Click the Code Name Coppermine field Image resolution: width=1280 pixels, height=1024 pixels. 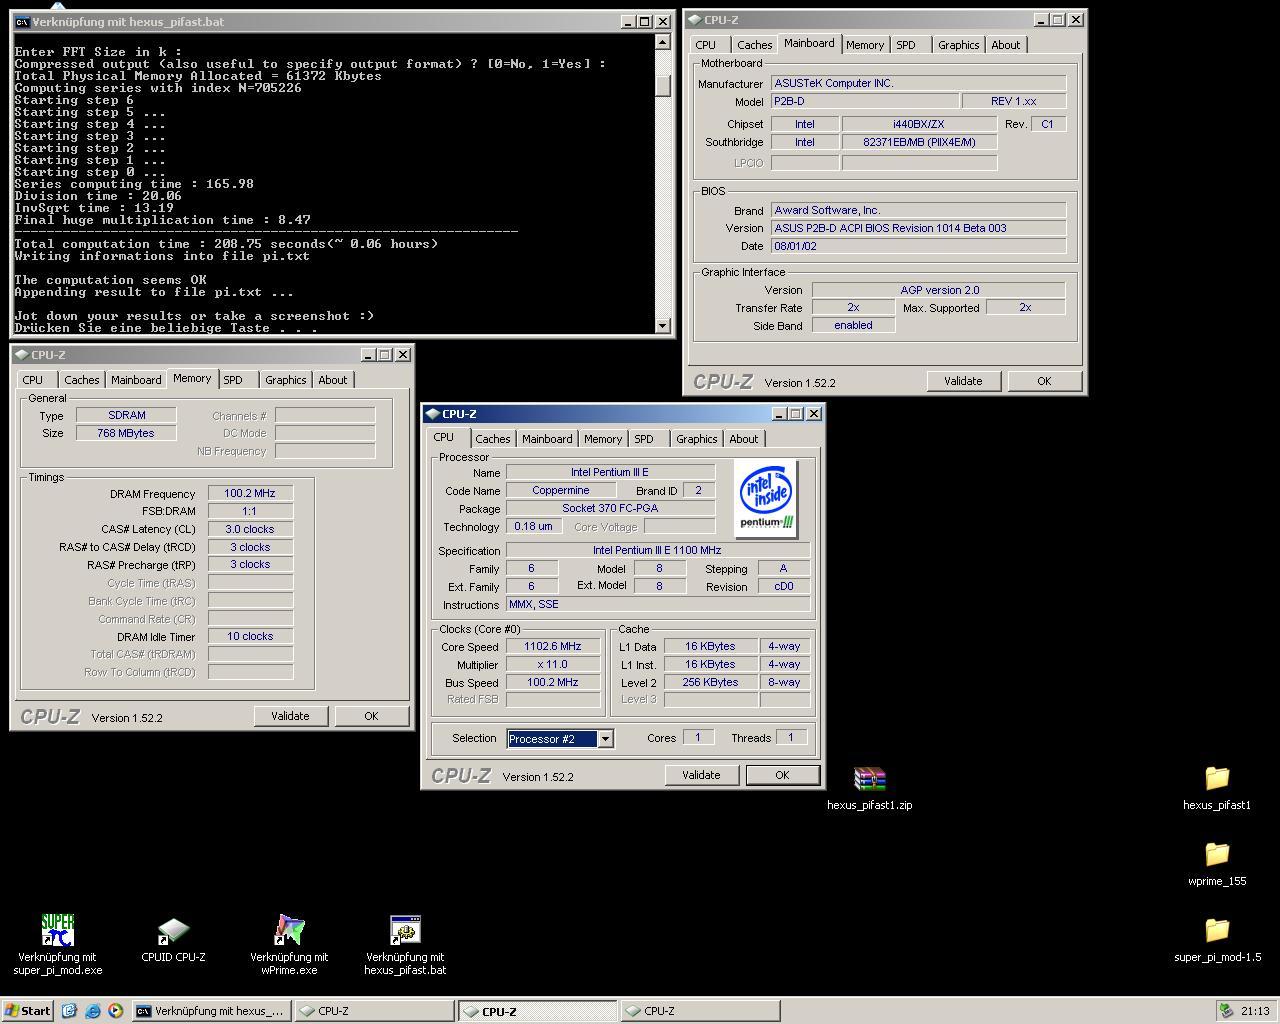click(560, 490)
